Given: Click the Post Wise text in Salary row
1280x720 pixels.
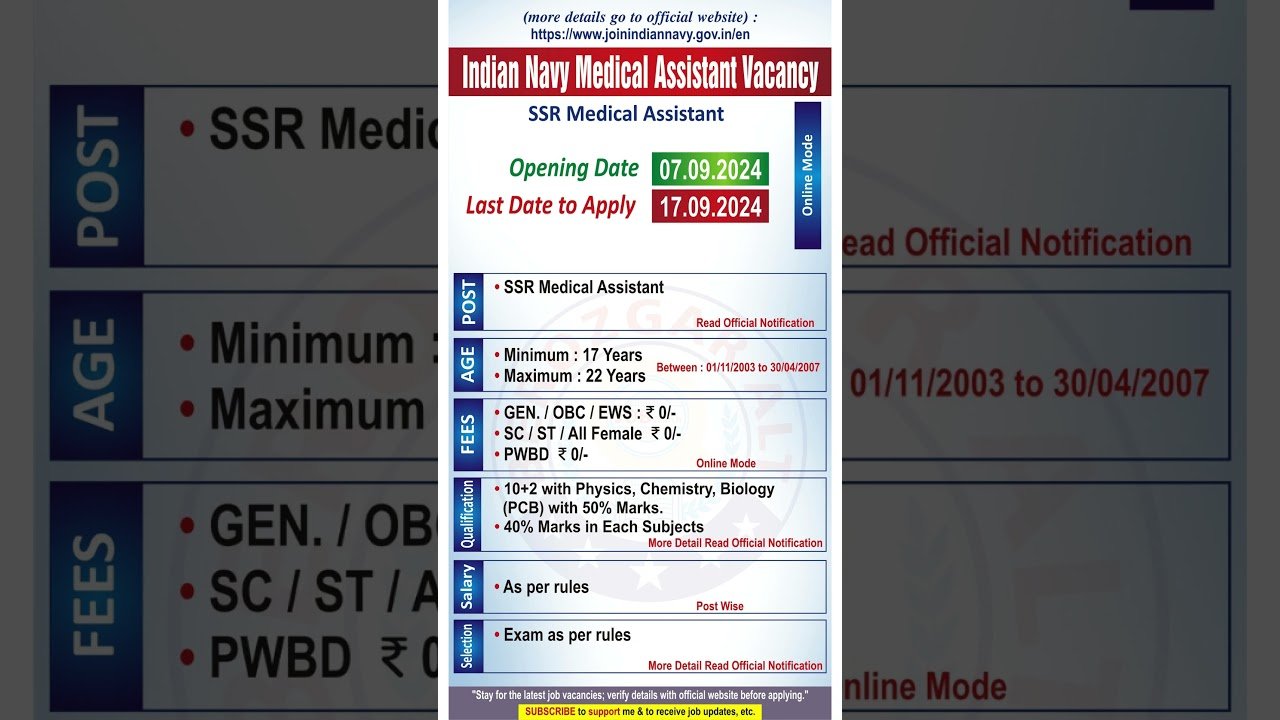Looking at the screenshot, I should (720, 606).
